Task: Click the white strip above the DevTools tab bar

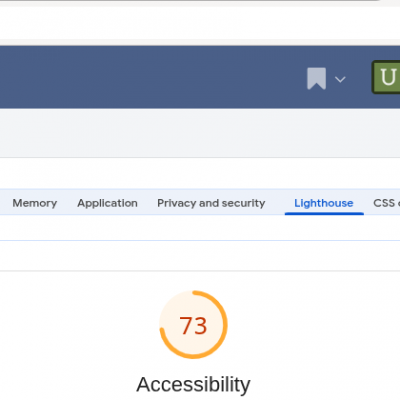Action: 200,173
